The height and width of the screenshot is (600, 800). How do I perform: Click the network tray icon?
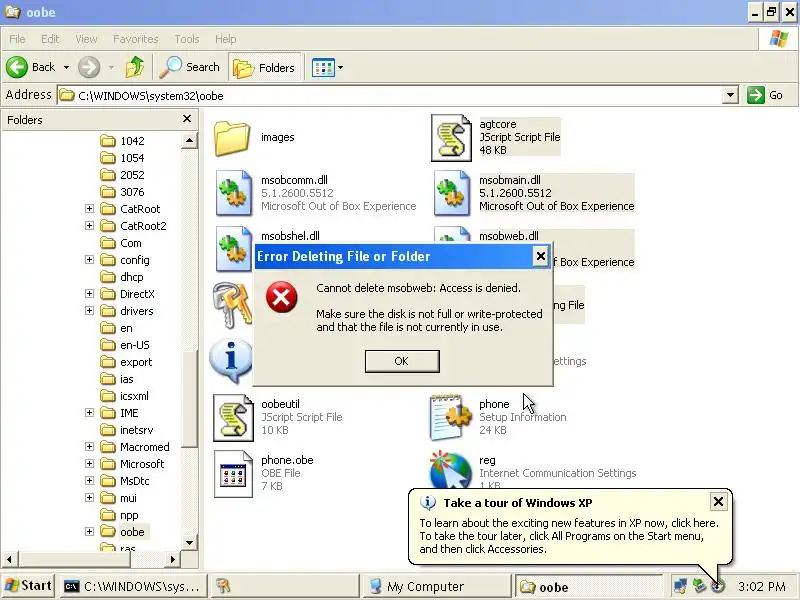point(680,587)
